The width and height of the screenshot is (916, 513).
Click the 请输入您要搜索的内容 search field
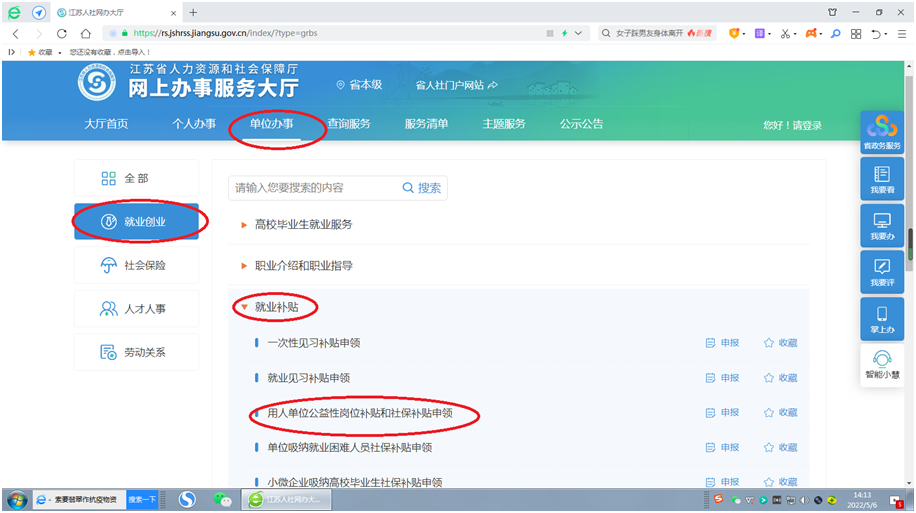coord(312,188)
